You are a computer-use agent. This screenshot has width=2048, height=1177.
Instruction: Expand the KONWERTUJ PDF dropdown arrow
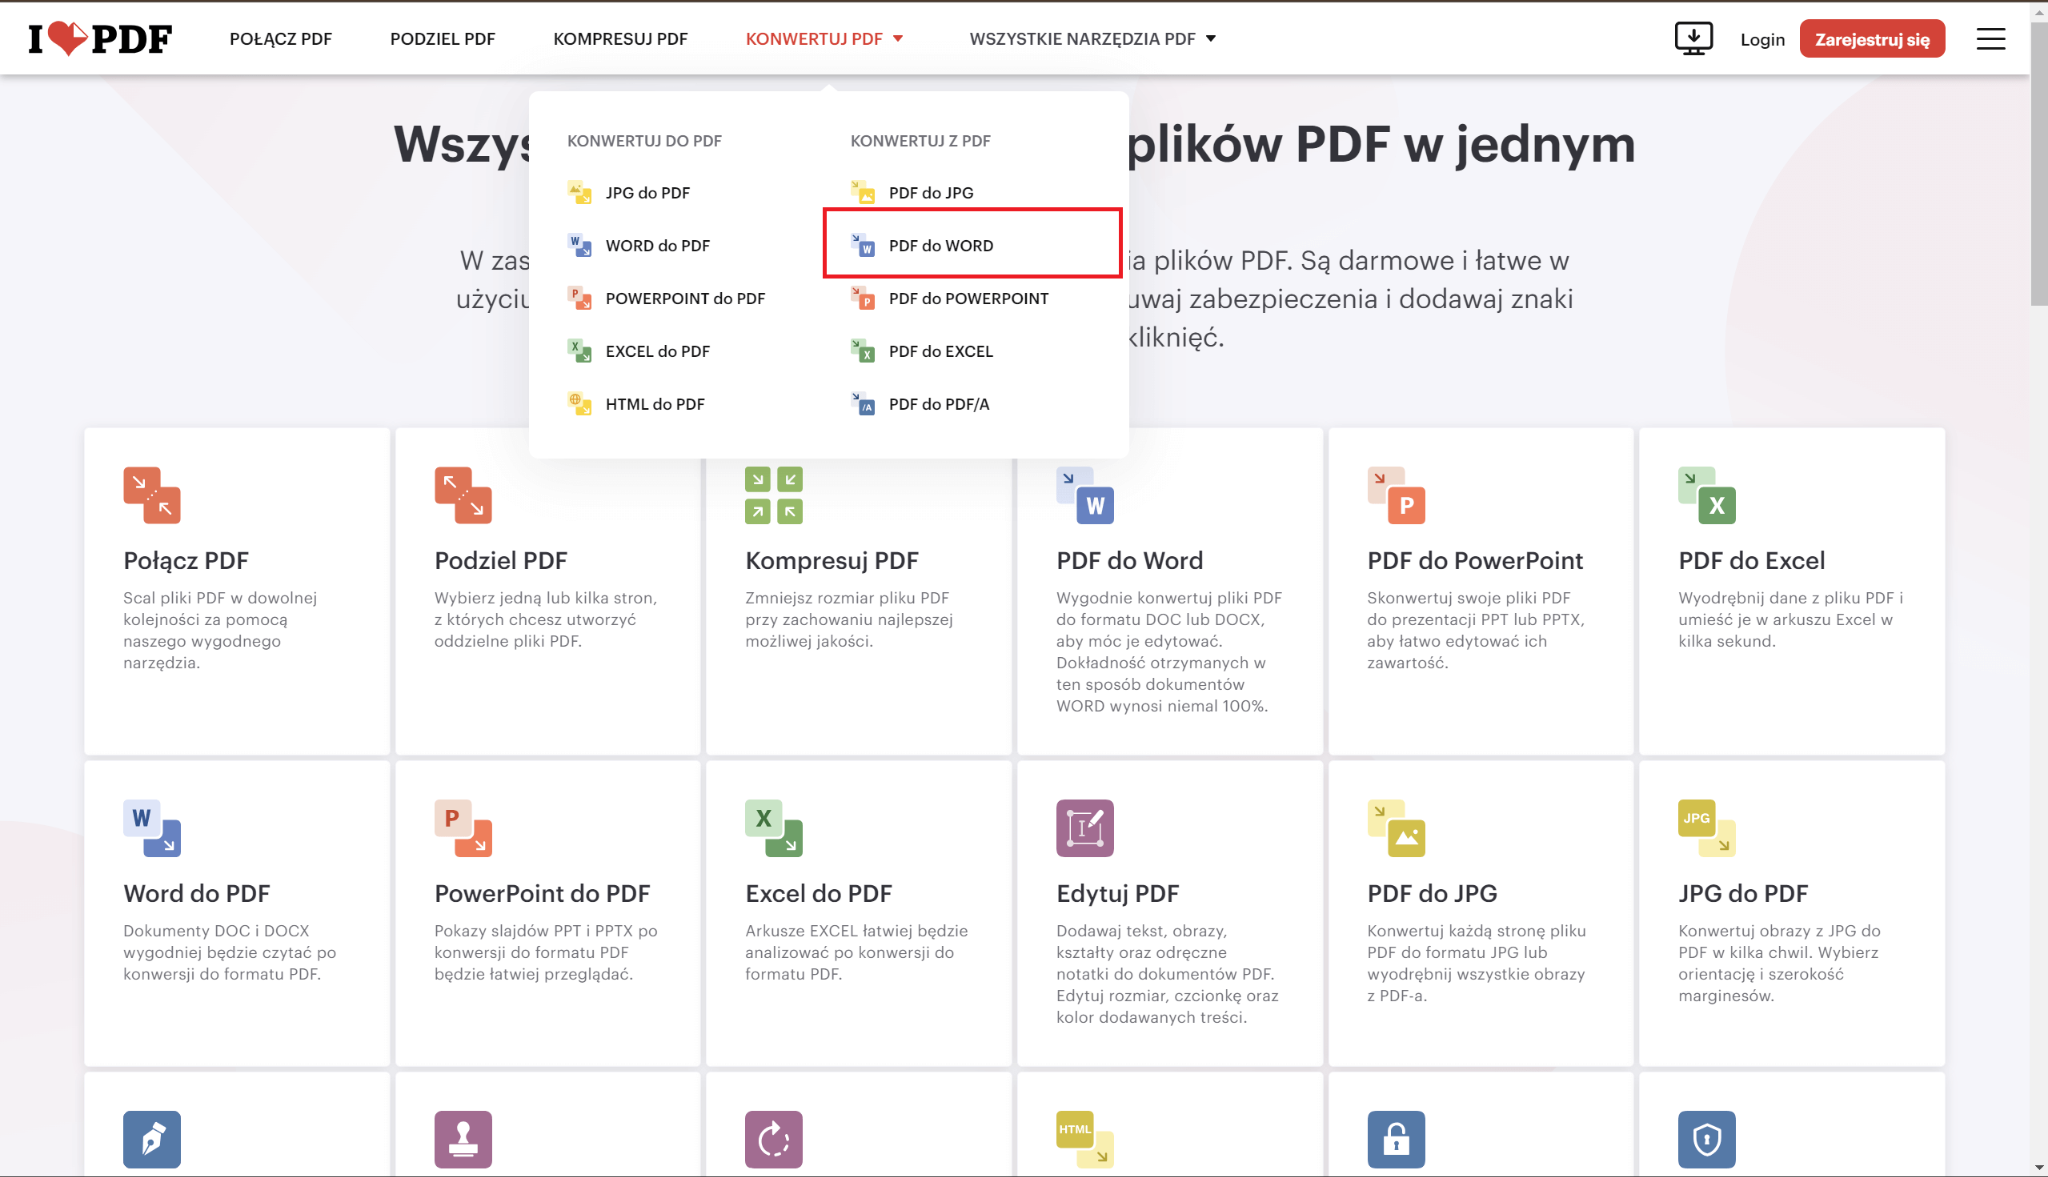[897, 39]
